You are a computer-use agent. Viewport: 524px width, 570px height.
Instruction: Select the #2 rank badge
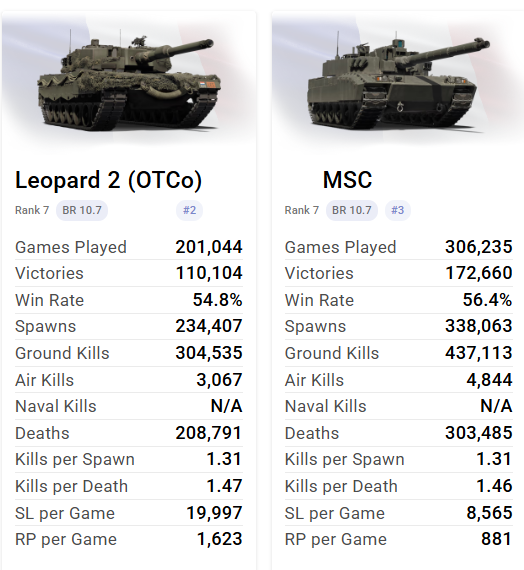[x=189, y=210]
